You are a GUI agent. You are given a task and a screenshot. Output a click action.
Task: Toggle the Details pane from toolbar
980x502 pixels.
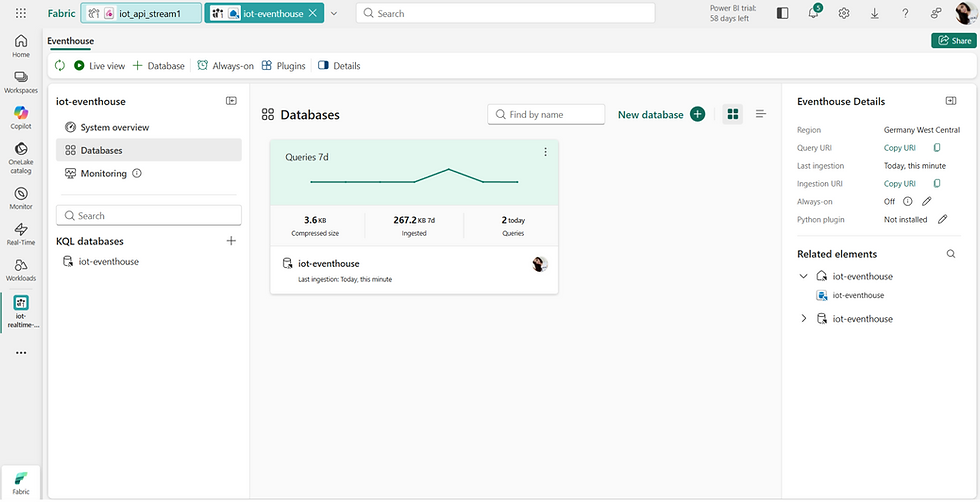[x=339, y=66]
